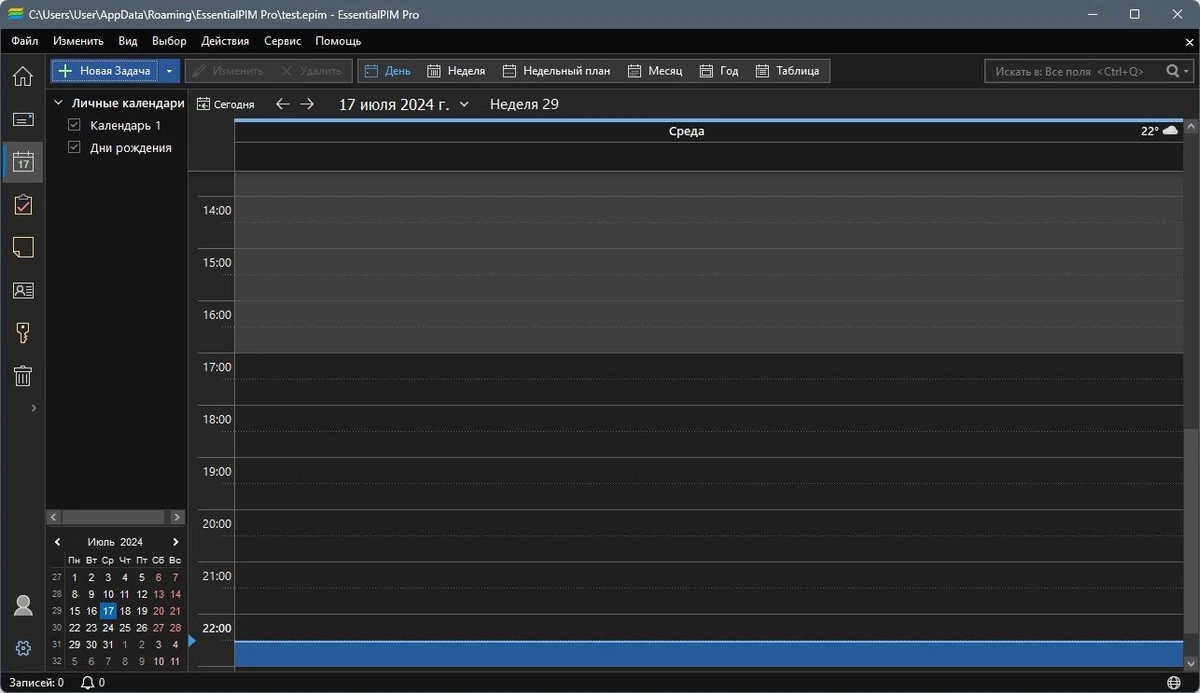Click the Среда day header

(686, 131)
